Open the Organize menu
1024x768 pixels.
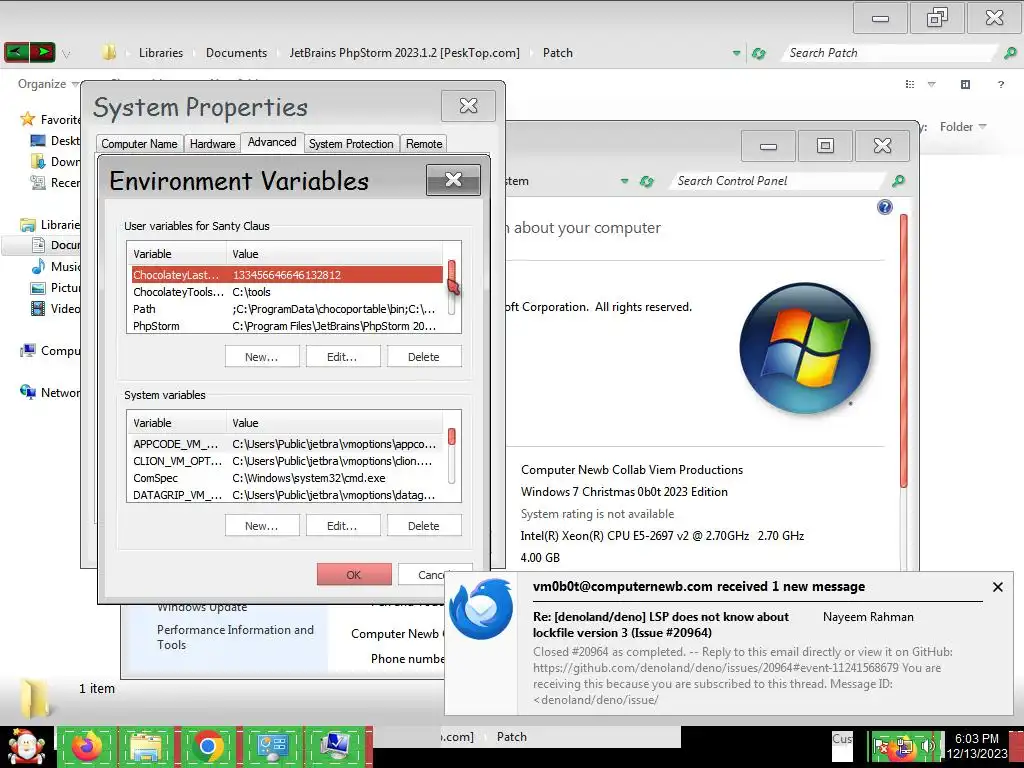tap(48, 84)
